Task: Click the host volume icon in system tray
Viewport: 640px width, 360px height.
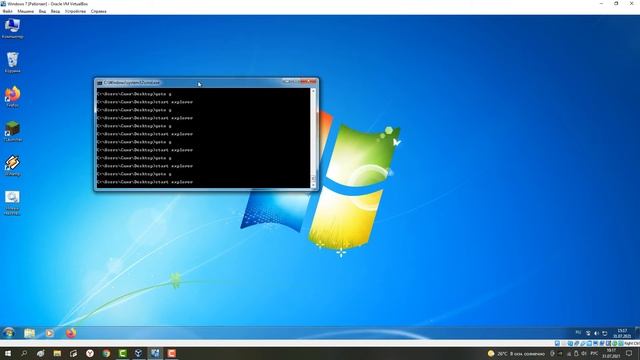Action: click(584, 353)
